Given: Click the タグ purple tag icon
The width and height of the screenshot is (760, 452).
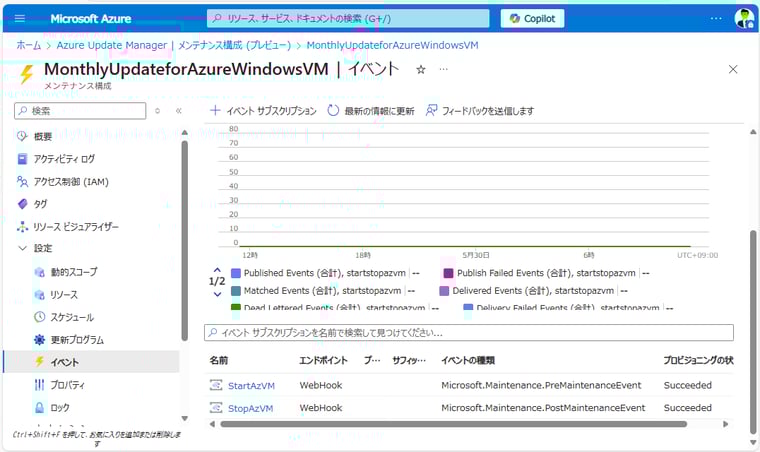Looking at the screenshot, I should point(22,204).
